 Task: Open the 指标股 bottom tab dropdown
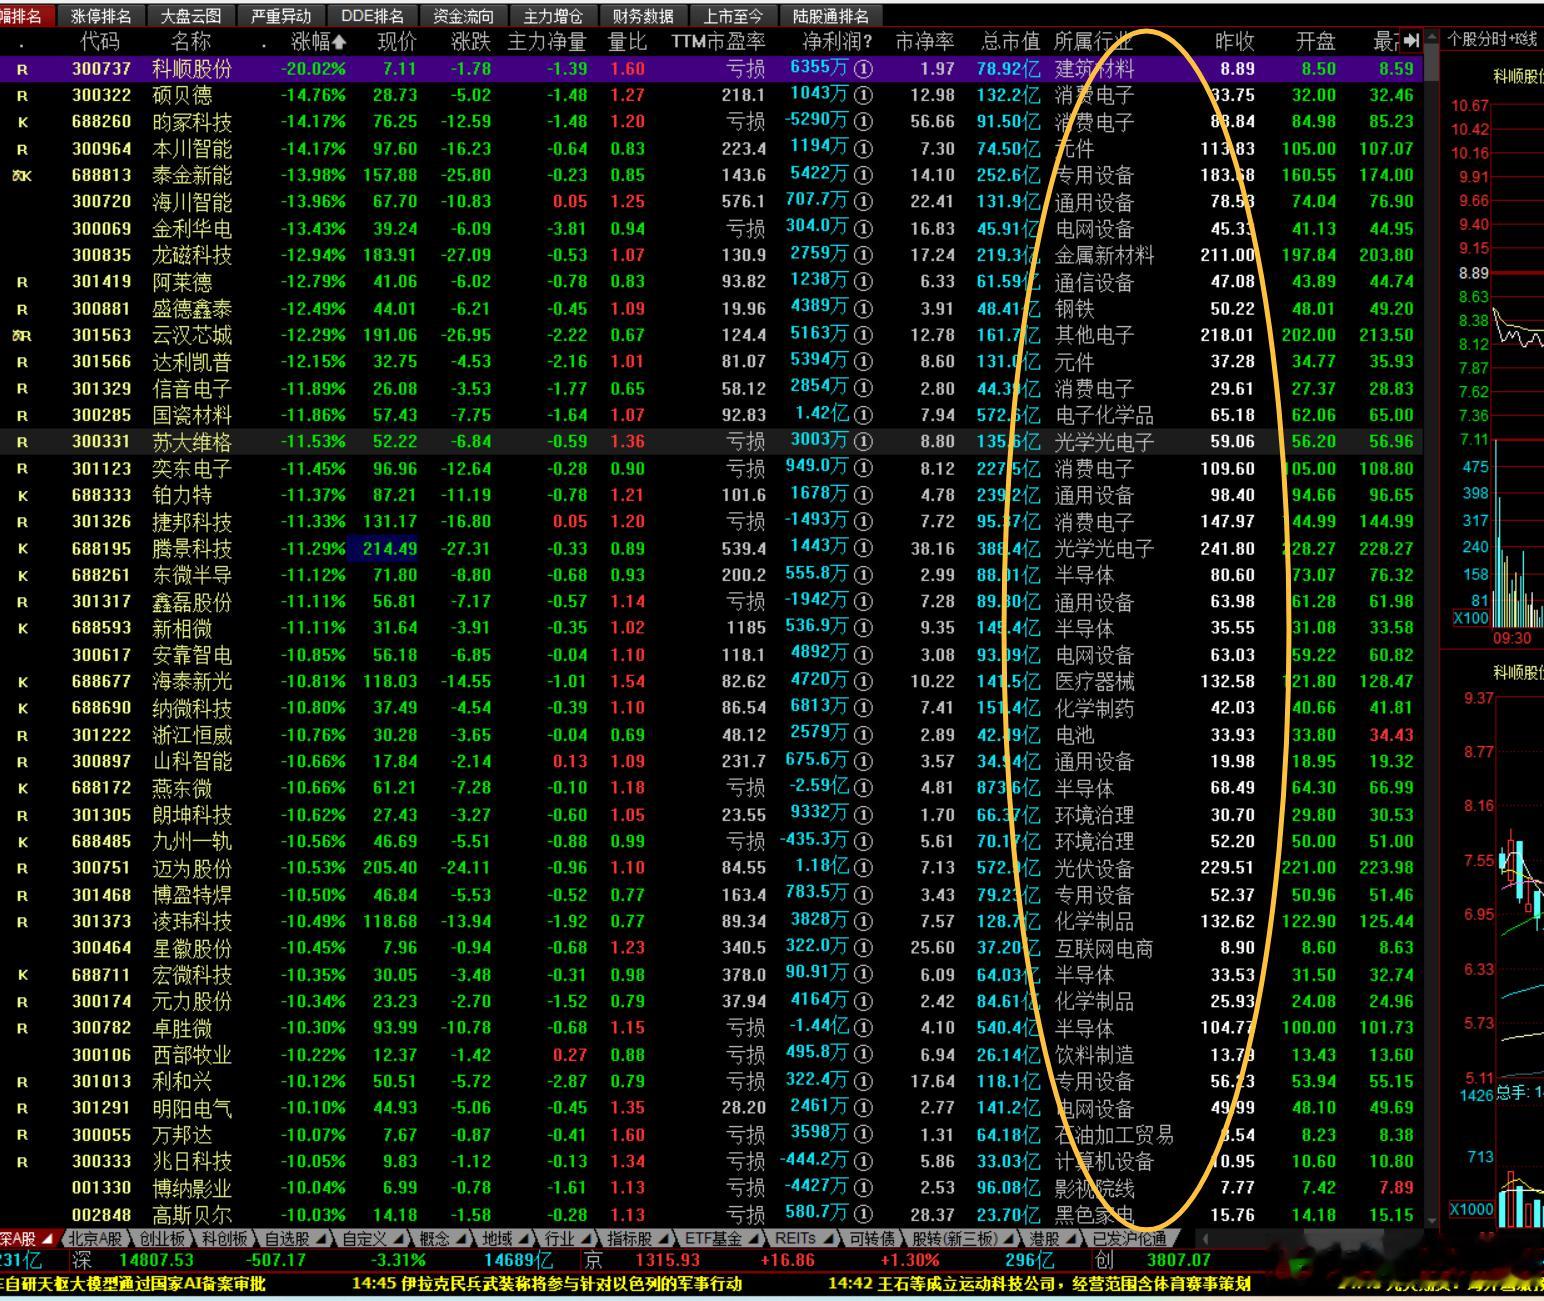(x=663, y=1238)
